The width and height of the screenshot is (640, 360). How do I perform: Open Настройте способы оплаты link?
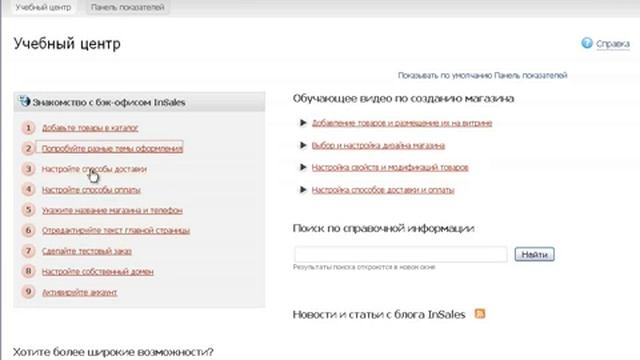click(x=91, y=190)
